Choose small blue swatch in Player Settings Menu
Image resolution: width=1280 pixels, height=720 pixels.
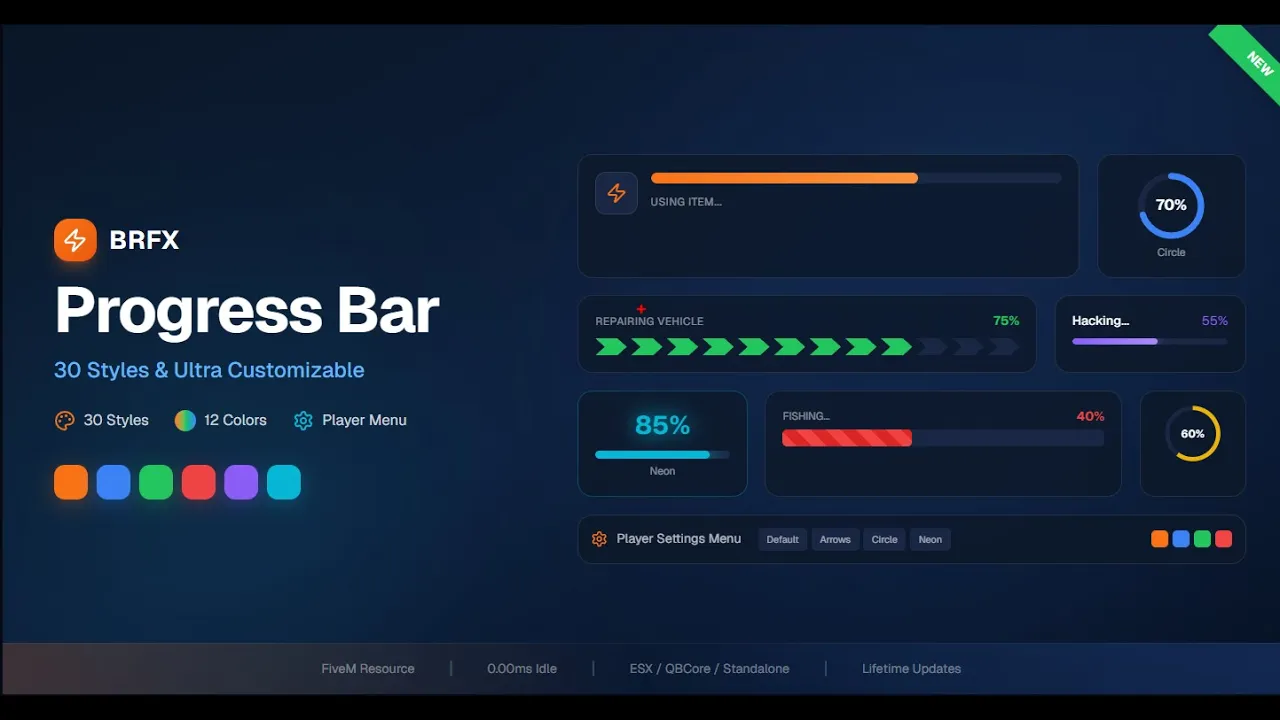(1181, 539)
